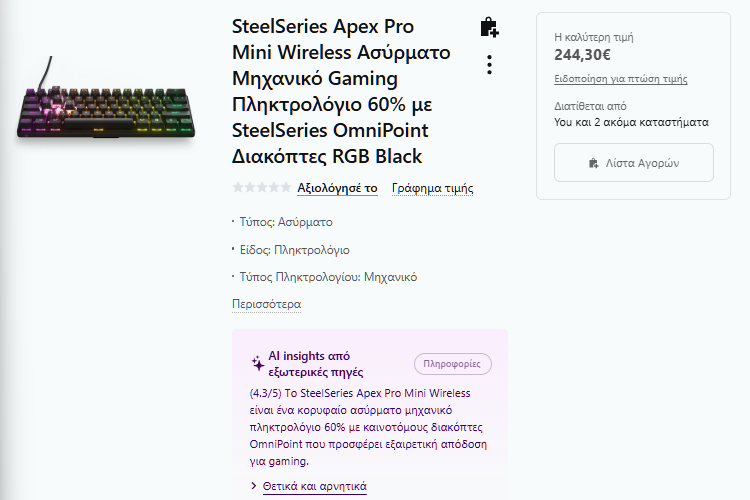Rate the product with the first star

[238, 188]
